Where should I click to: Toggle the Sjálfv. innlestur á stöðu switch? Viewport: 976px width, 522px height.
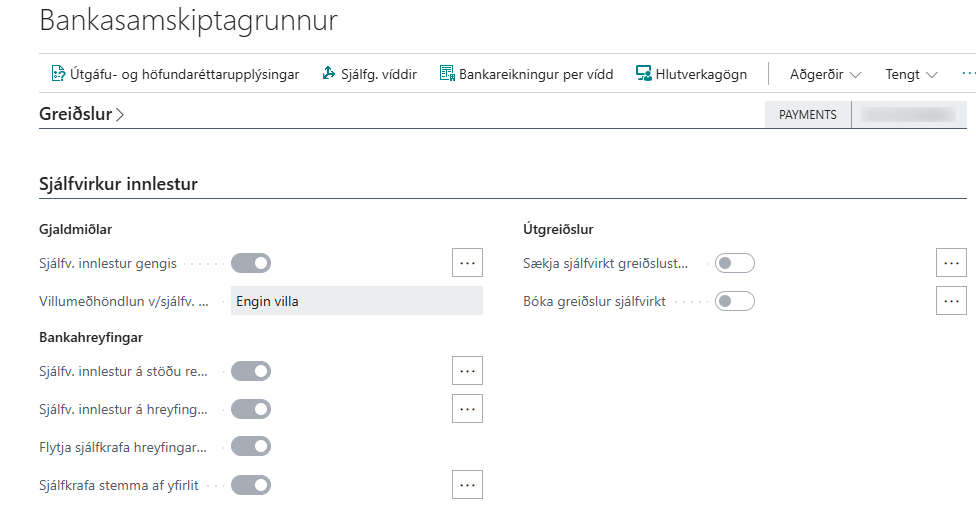(x=251, y=371)
